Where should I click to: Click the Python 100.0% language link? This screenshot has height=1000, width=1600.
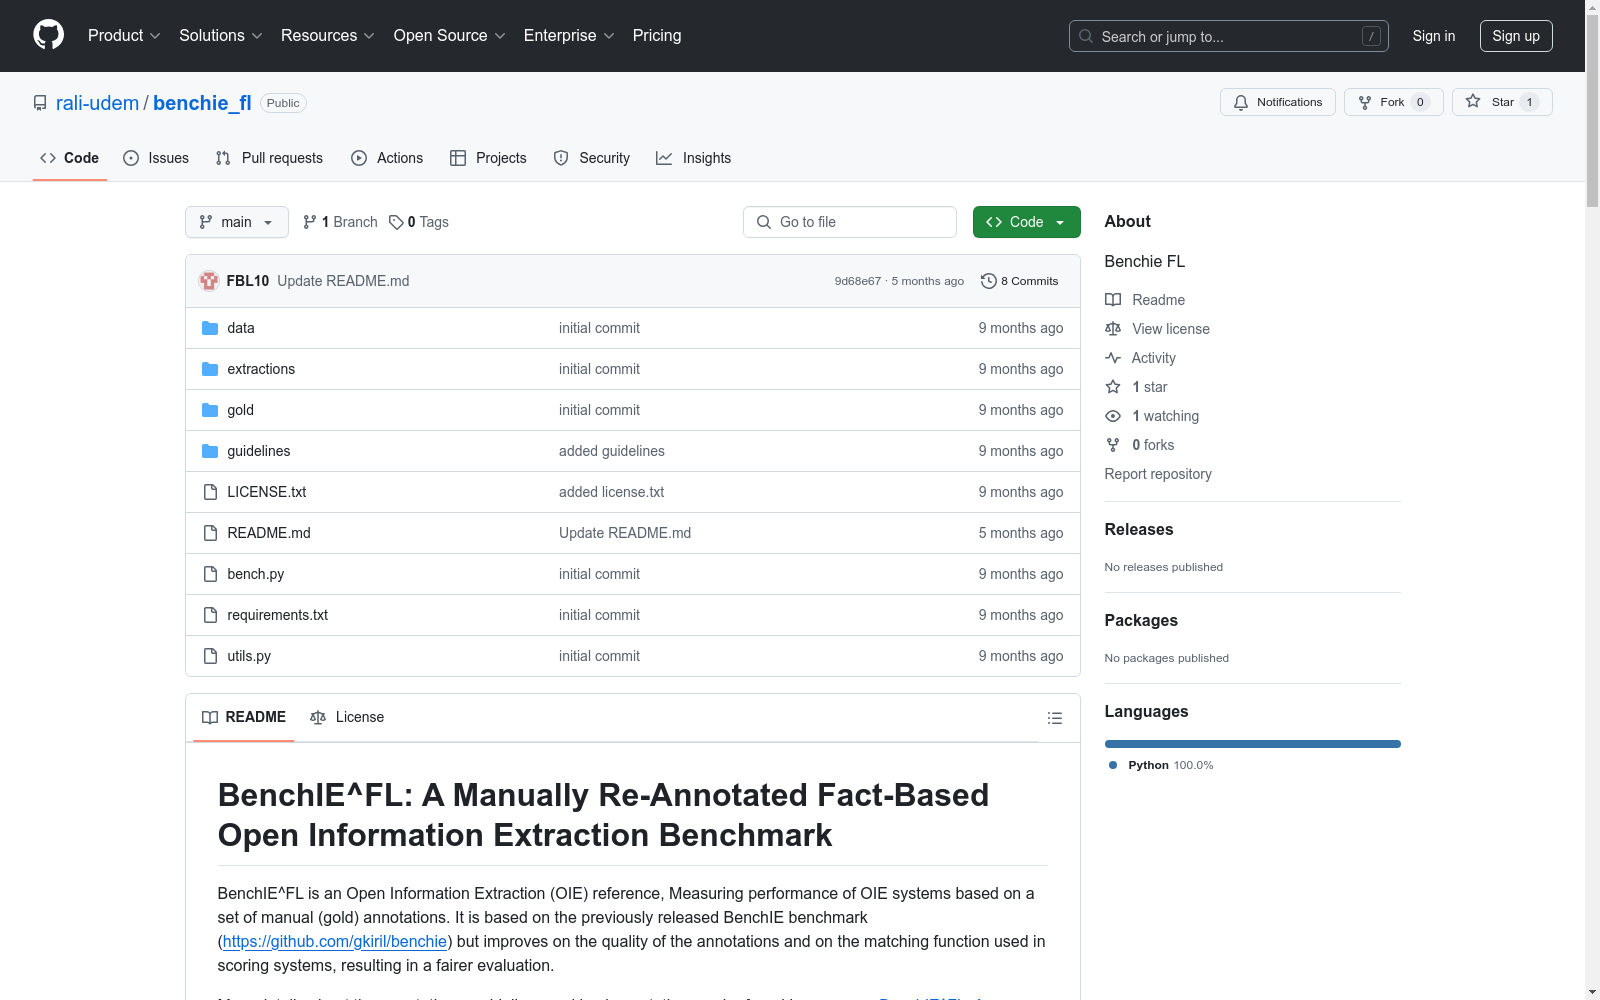click(1161, 765)
